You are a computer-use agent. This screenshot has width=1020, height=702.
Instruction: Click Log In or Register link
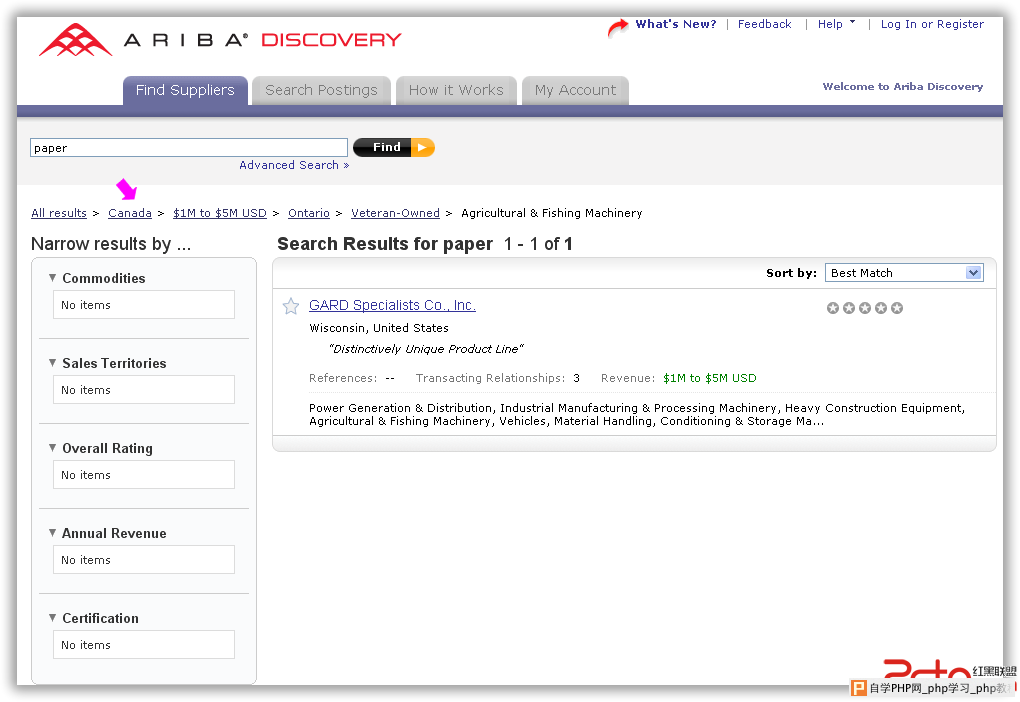(932, 24)
